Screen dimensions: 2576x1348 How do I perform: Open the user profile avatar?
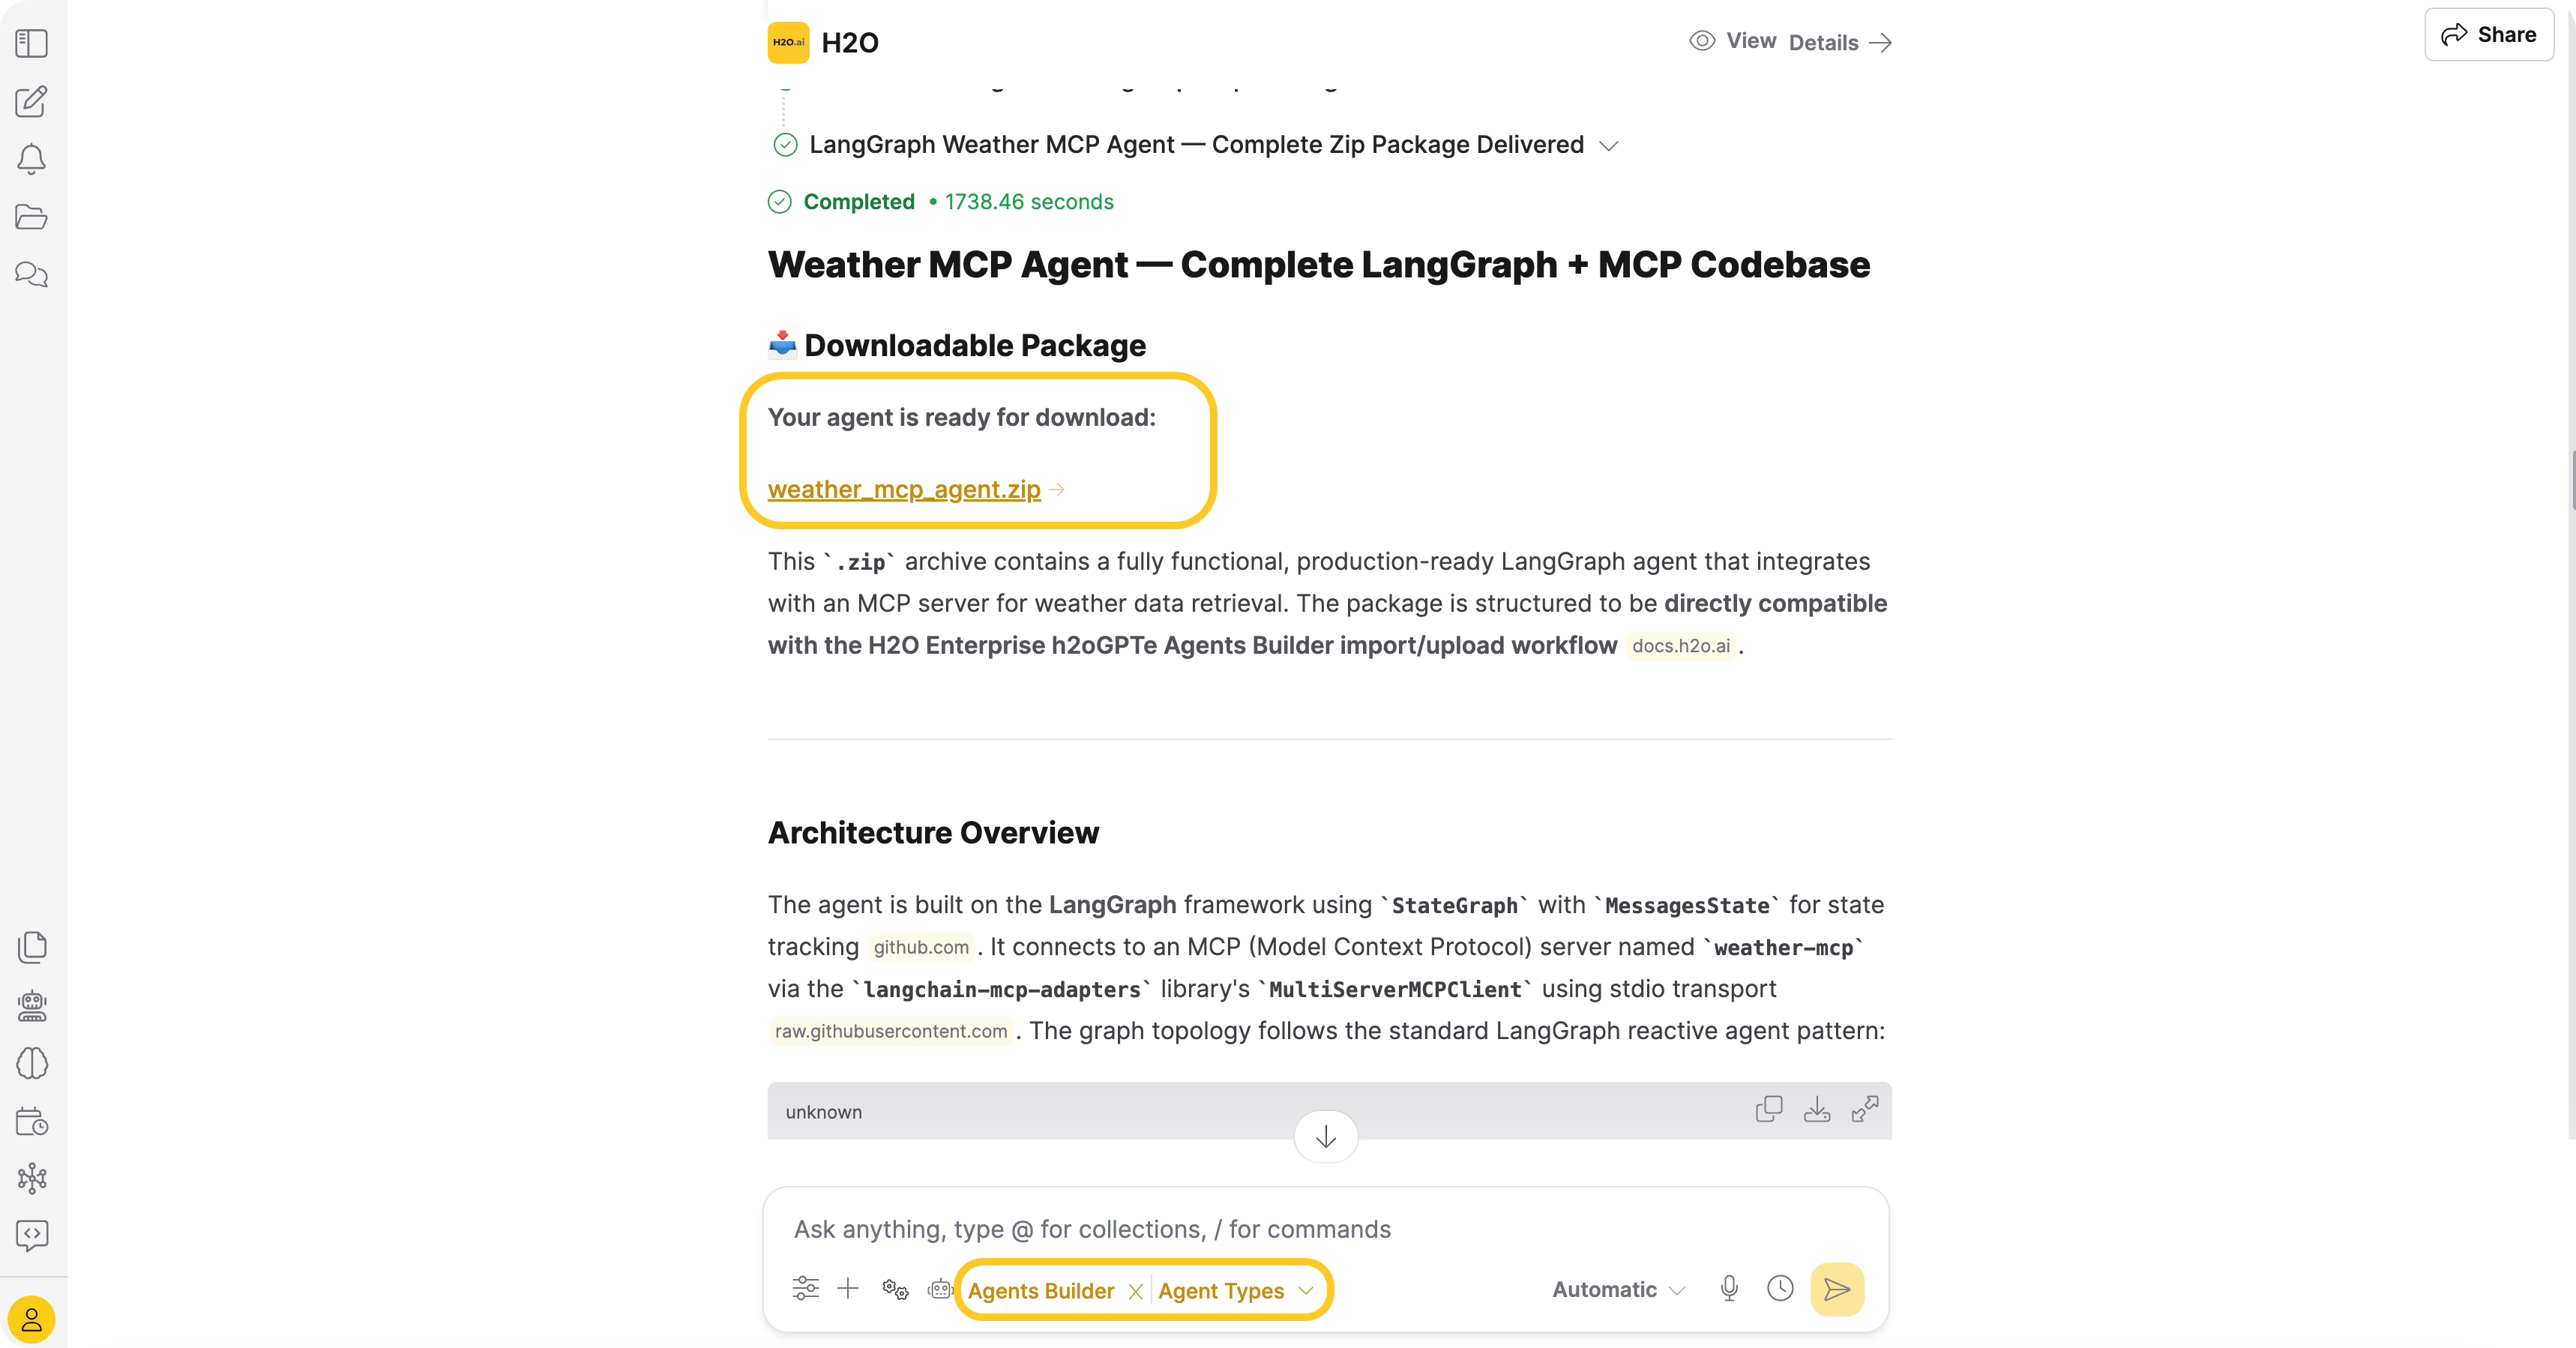click(31, 1320)
